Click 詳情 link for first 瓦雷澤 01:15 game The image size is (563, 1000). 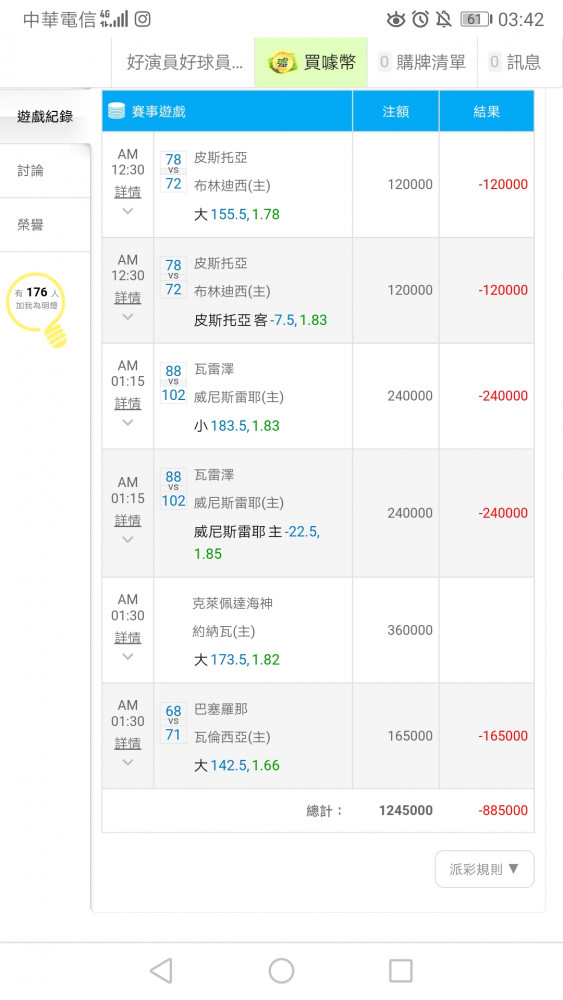(x=128, y=403)
